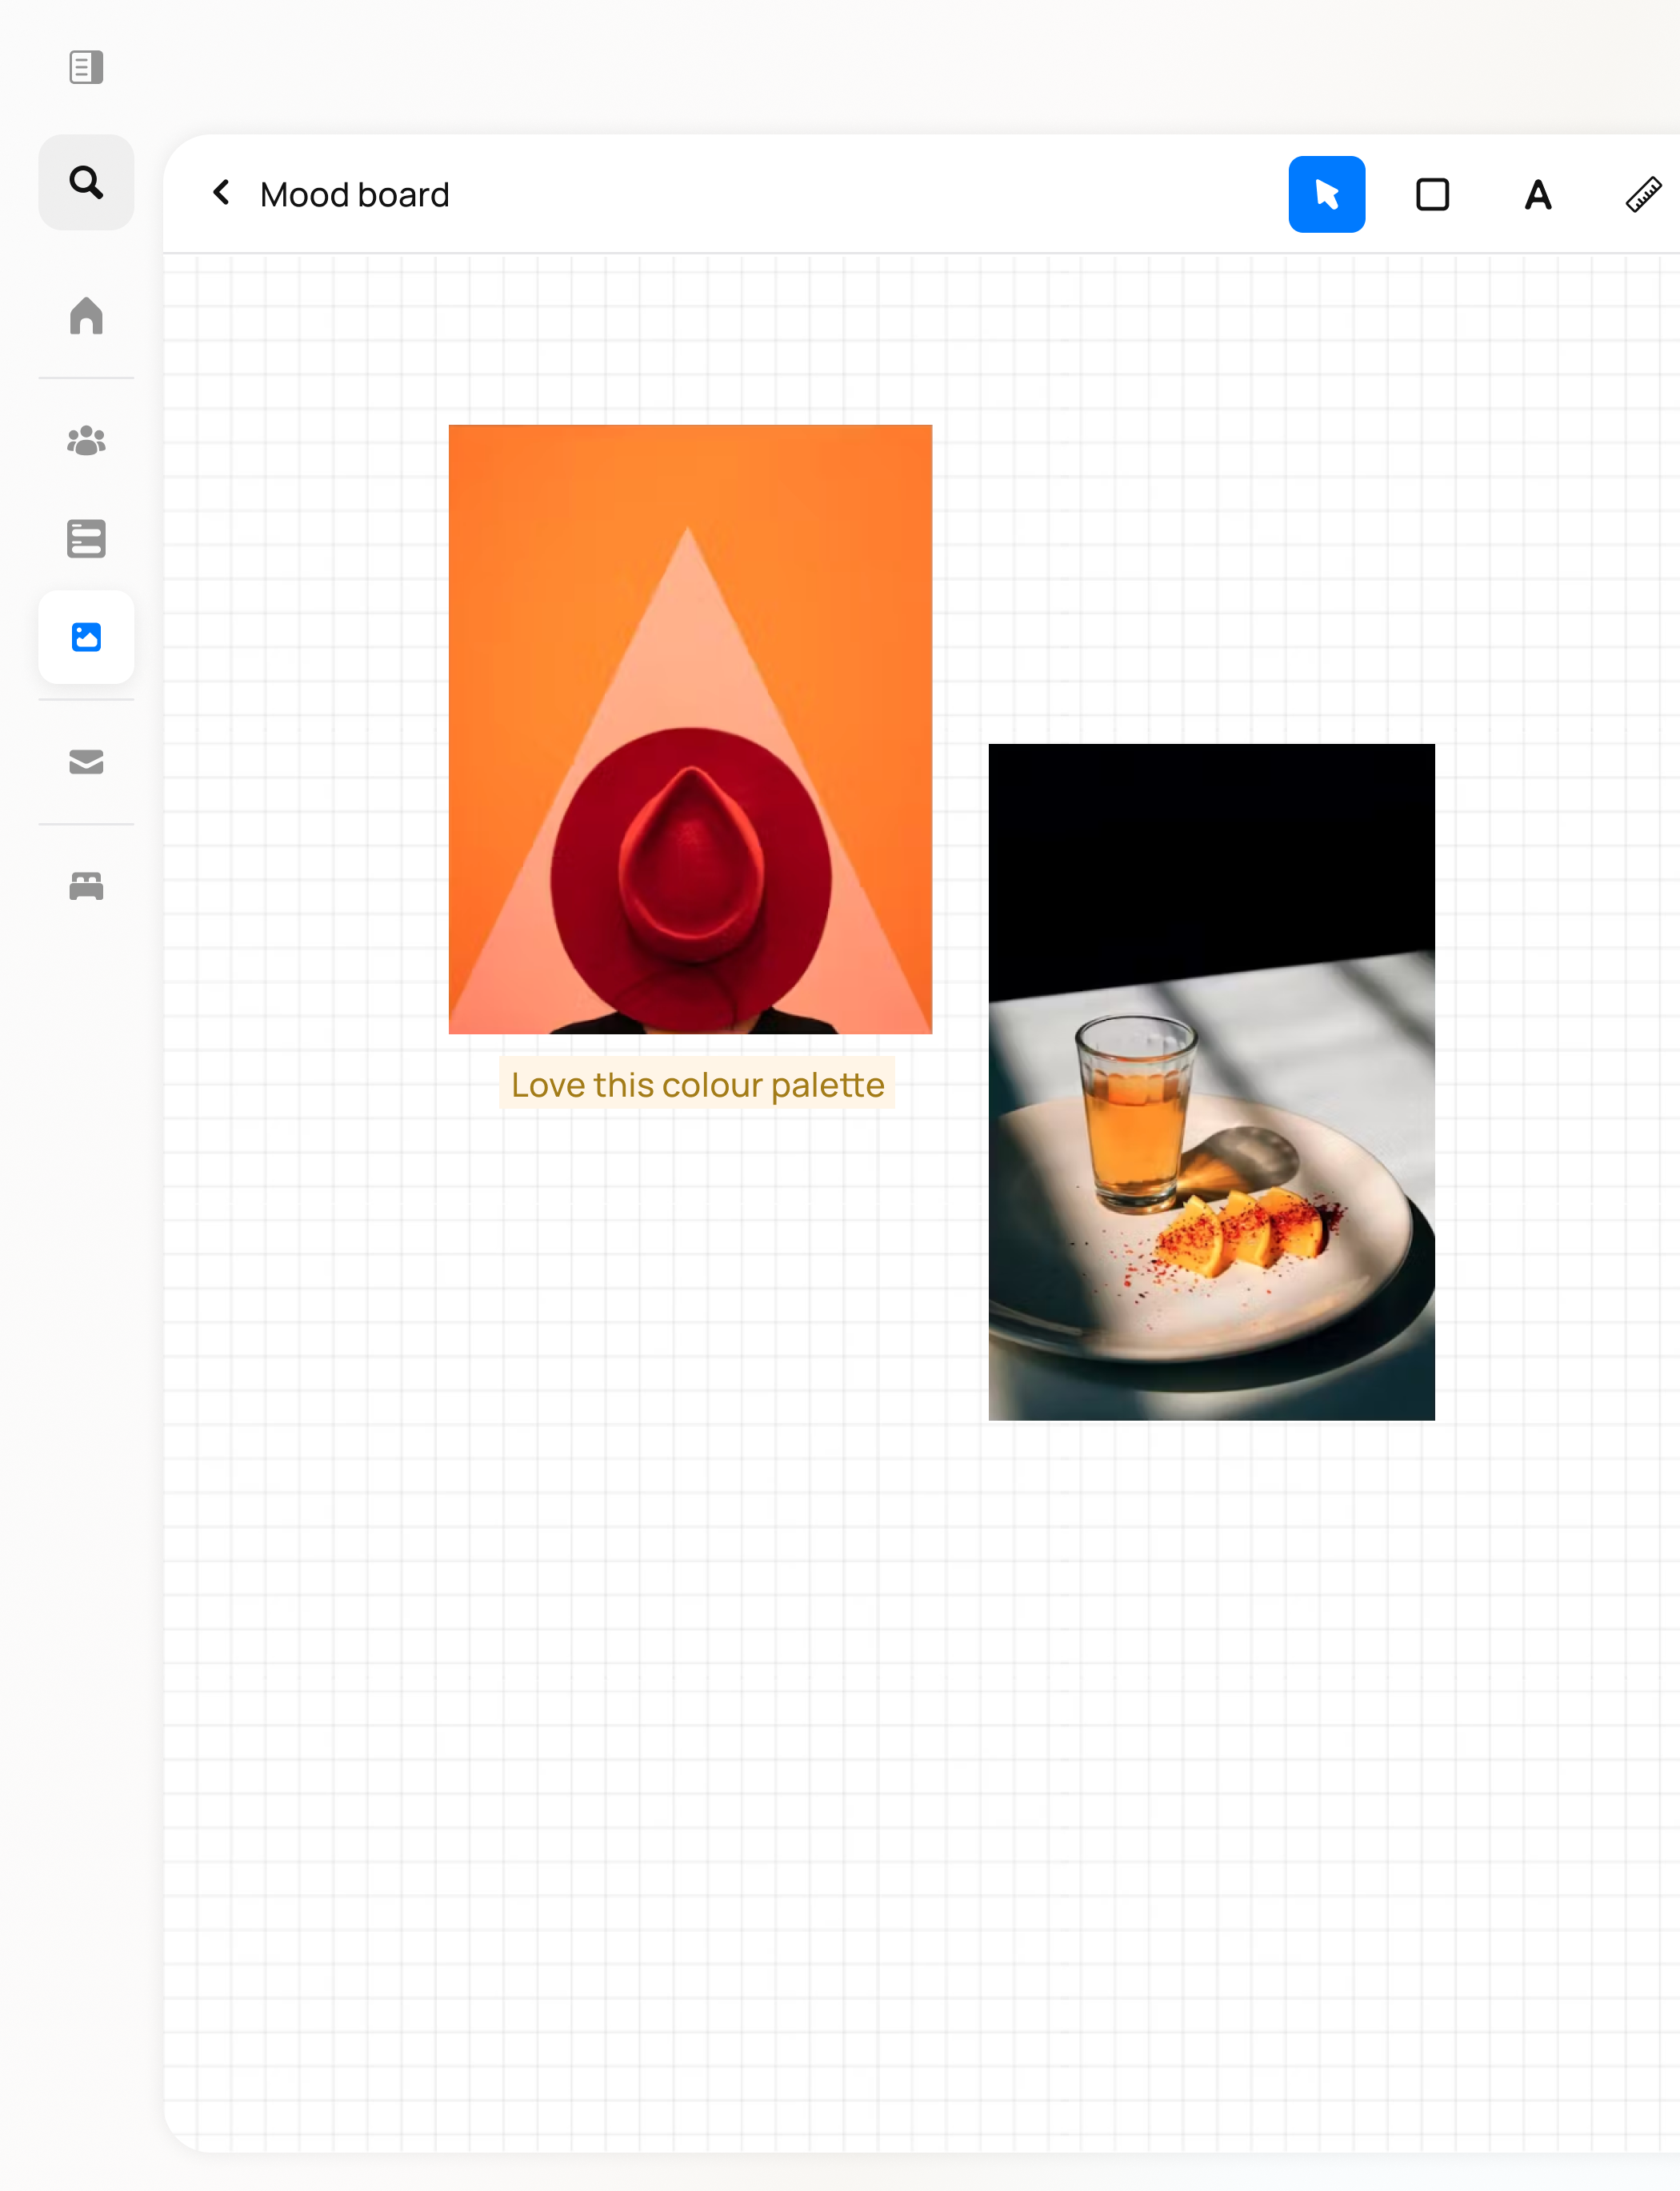Viewport: 1680px width, 2191px height.
Task: Open the search magnifier in sidebar
Action: pyautogui.click(x=86, y=182)
